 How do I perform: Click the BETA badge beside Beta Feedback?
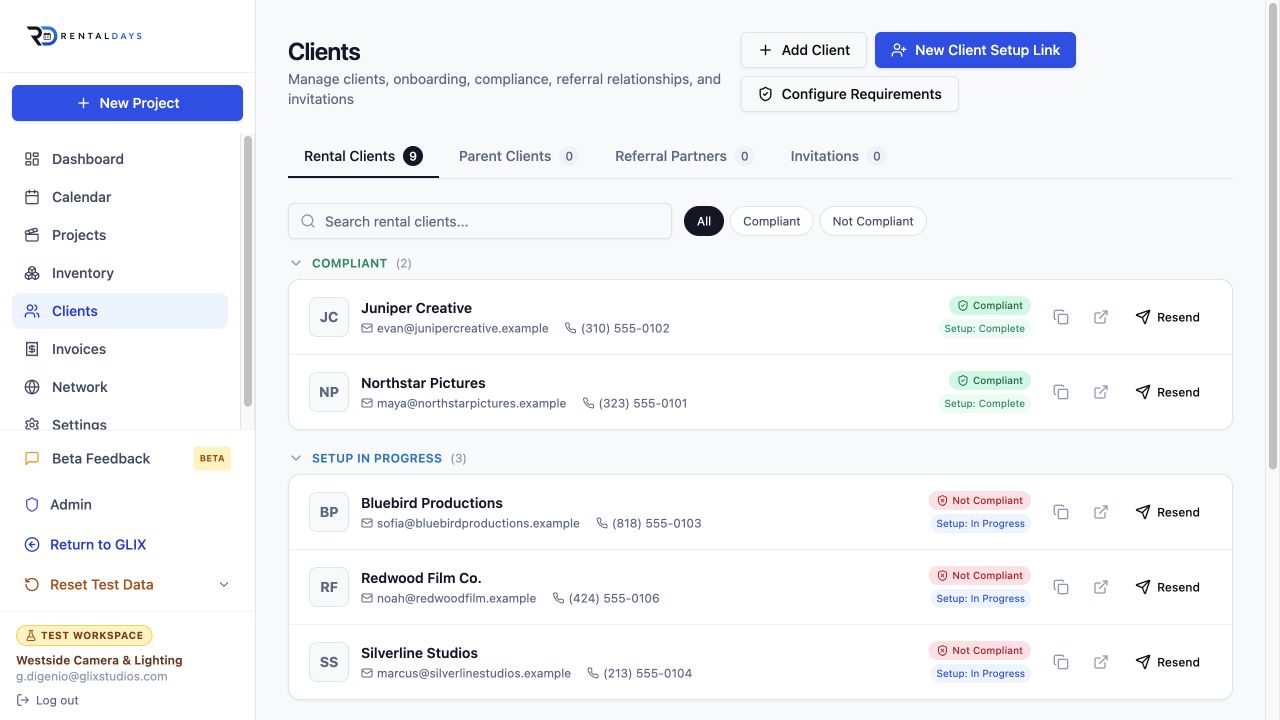click(x=212, y=459)
